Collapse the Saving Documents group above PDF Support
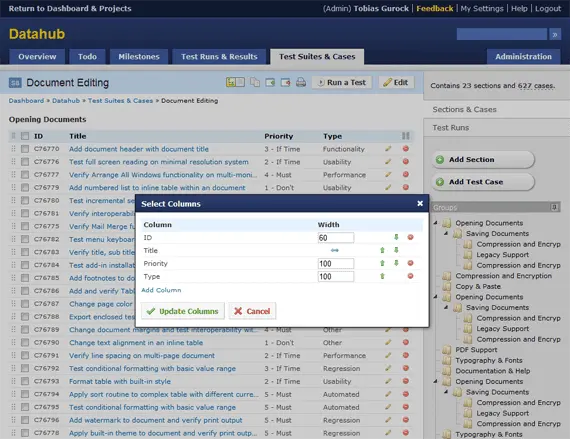The height and width of the screenshot is (439, 570). tap(446, 307)
